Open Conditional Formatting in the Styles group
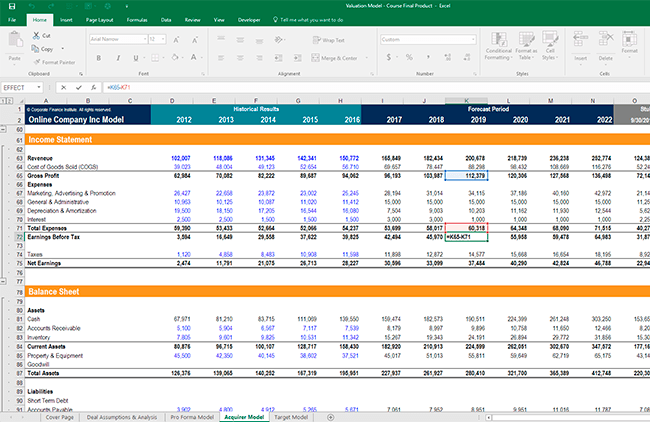Image resolution: width=650 pixels, height=422 pixels. (x=499, y=41)
